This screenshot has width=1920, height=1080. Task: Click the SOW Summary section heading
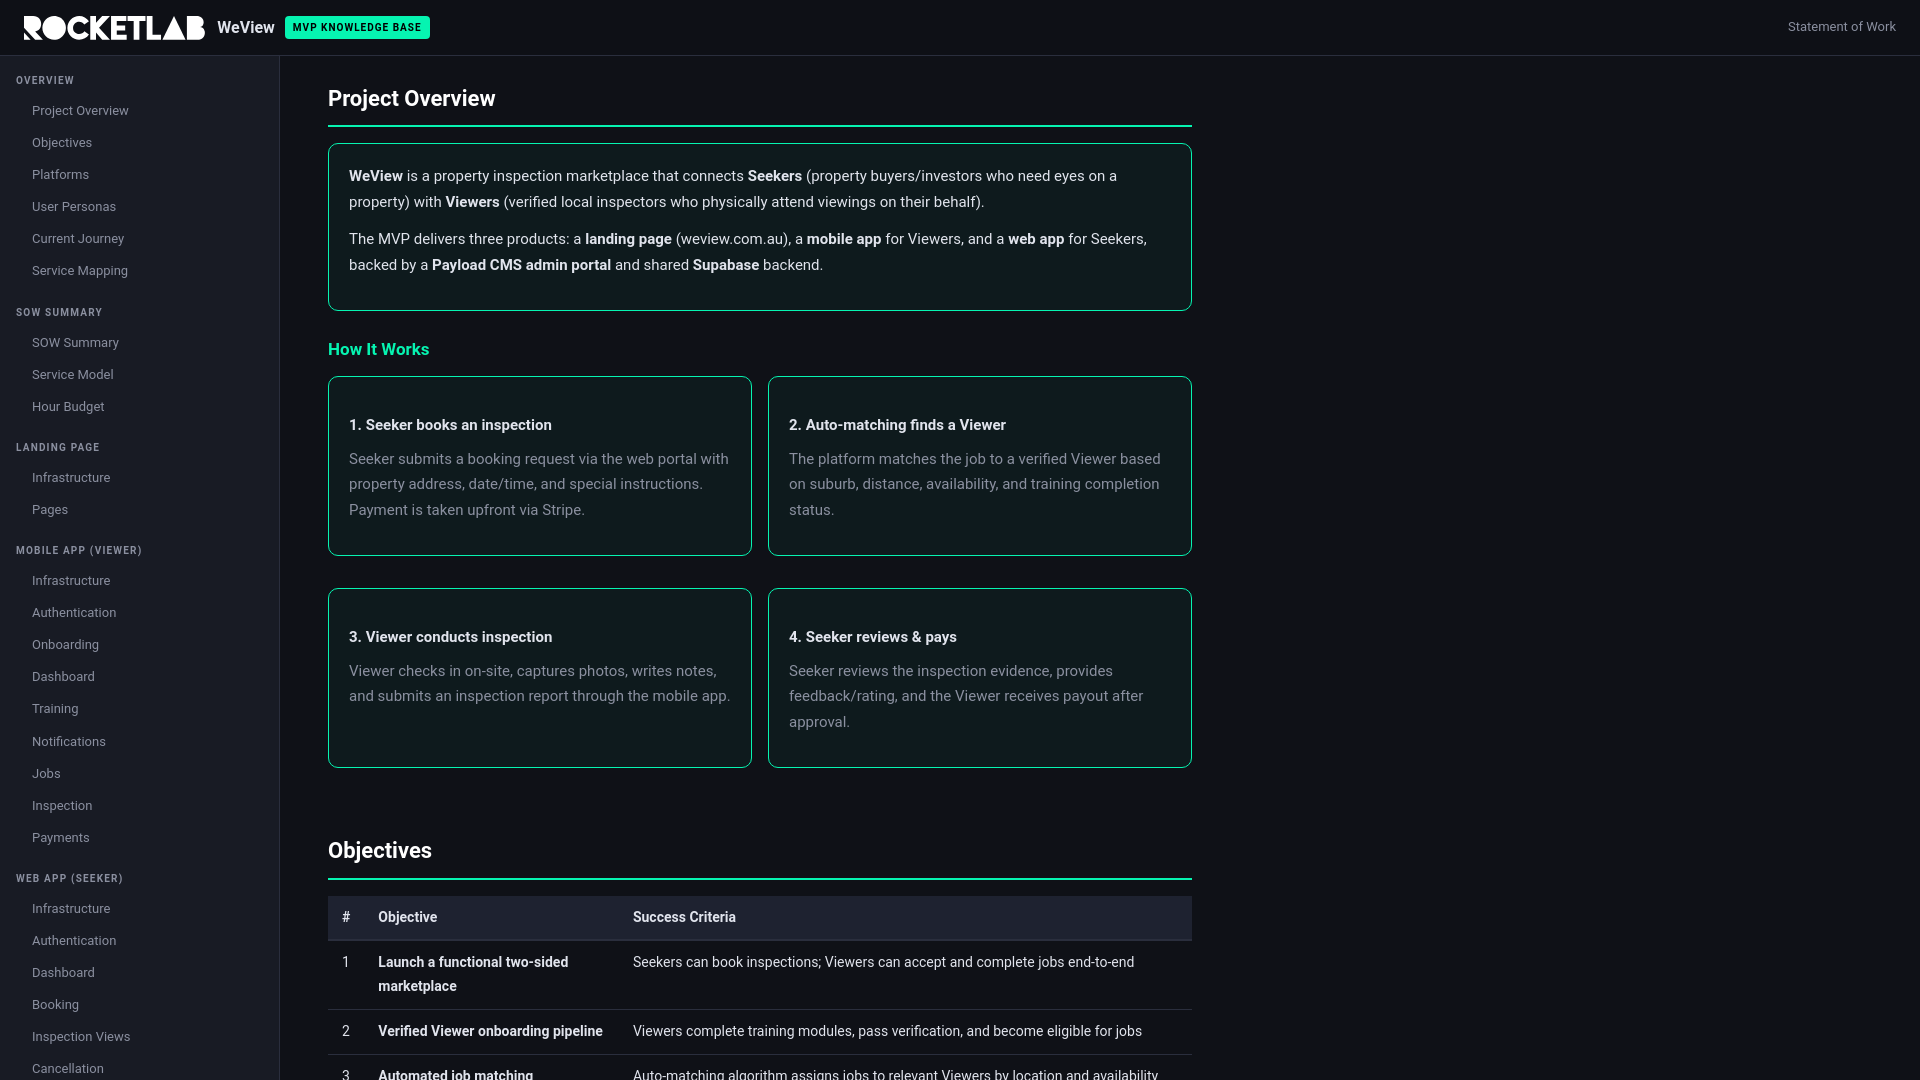tap(59, 312)
